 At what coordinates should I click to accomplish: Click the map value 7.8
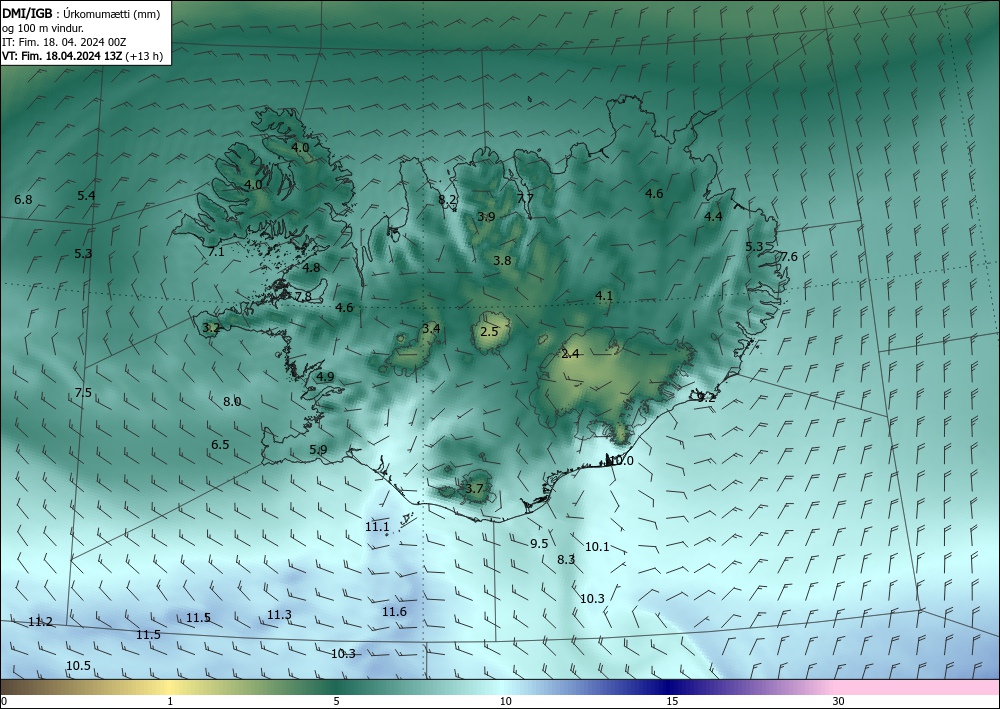304,296
